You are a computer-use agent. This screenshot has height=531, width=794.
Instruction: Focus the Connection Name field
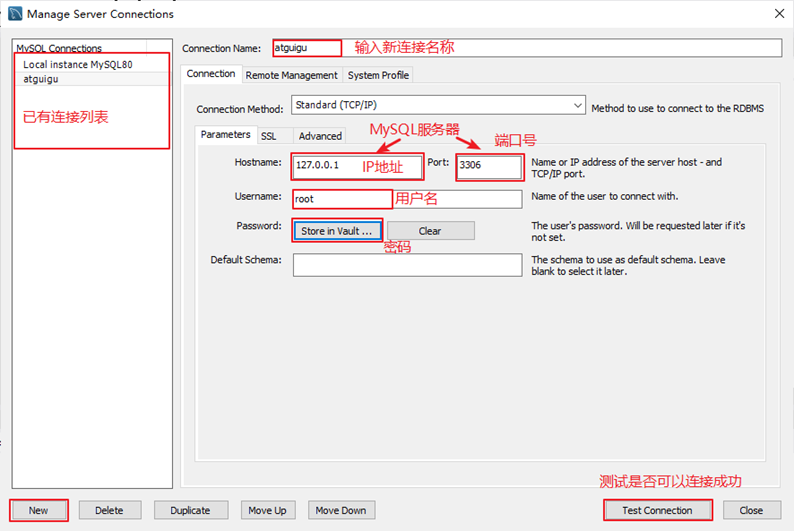[x=527, y=48]
